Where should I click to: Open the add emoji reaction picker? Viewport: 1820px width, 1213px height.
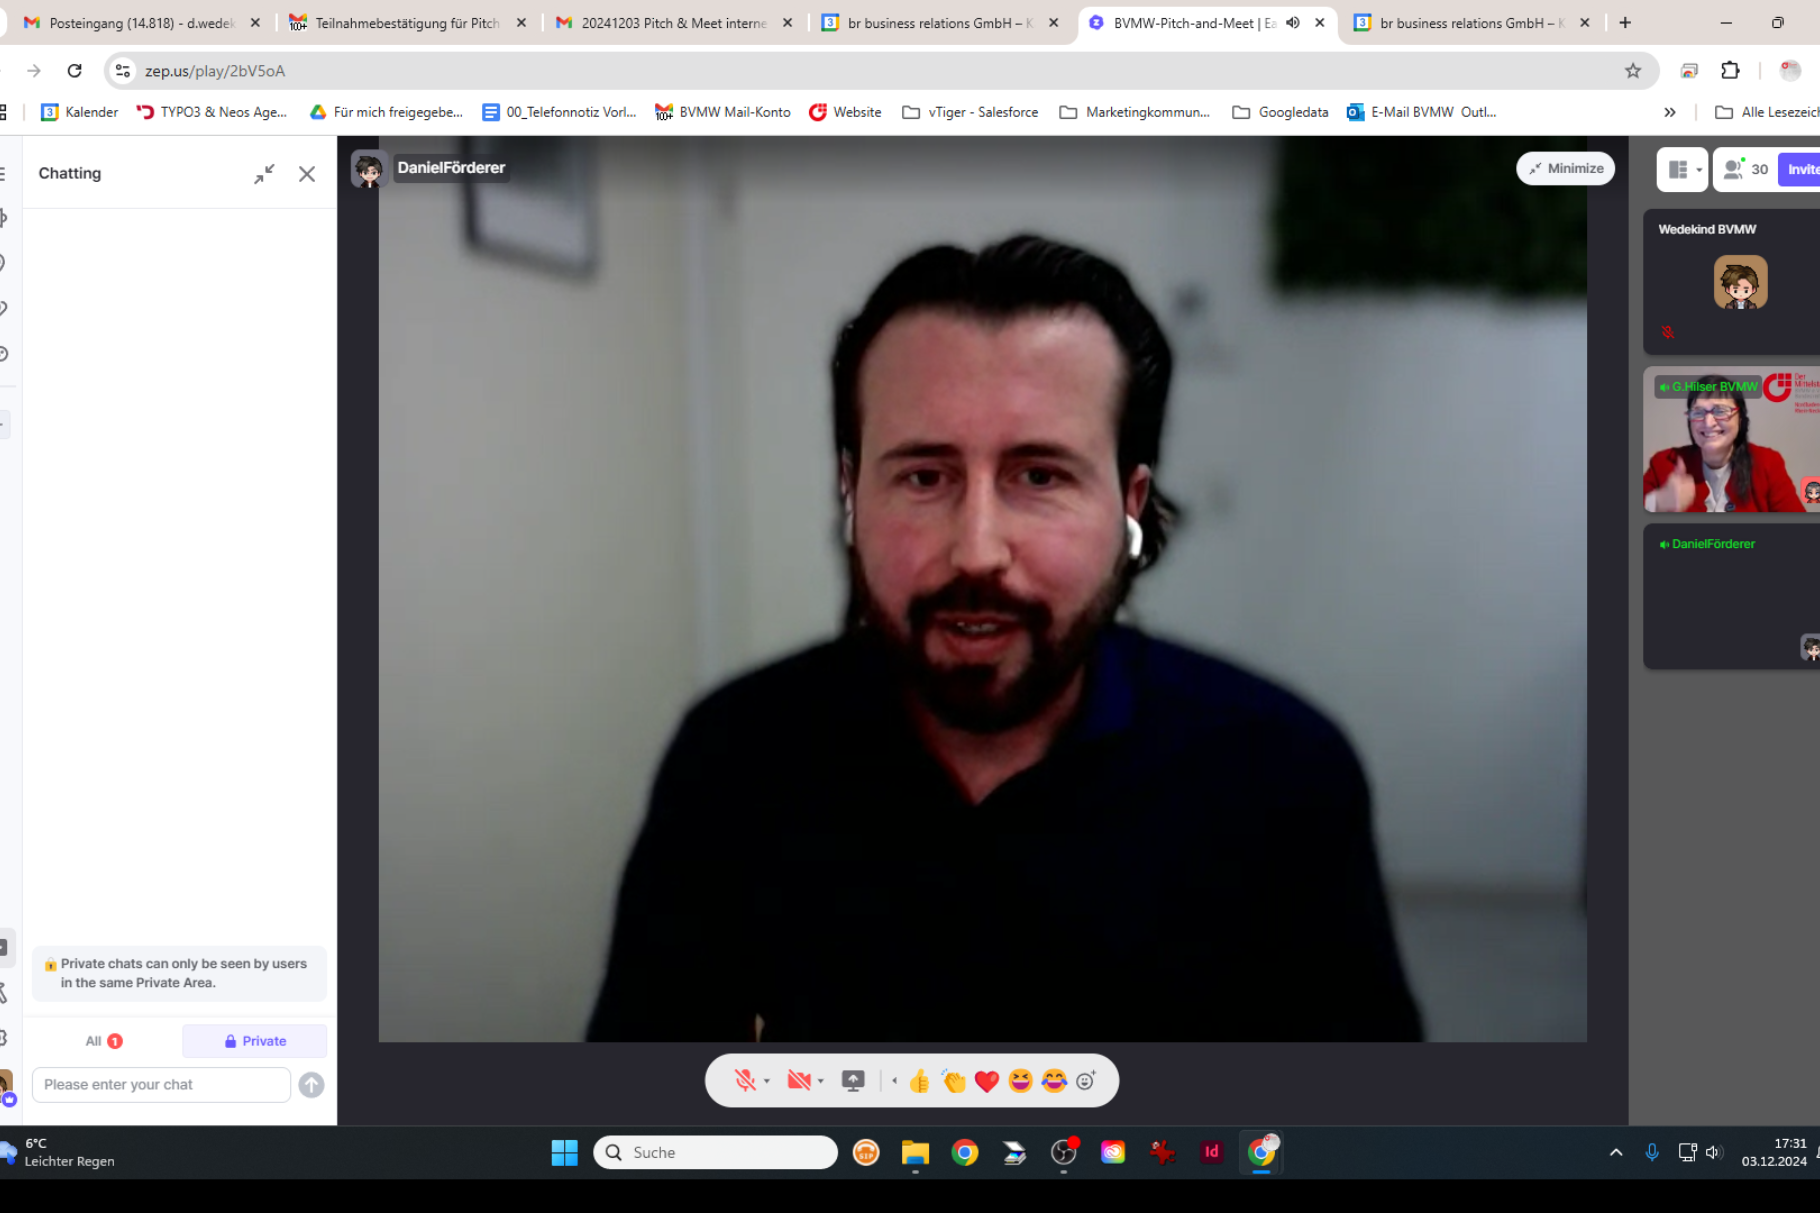click(1086, 1081)
